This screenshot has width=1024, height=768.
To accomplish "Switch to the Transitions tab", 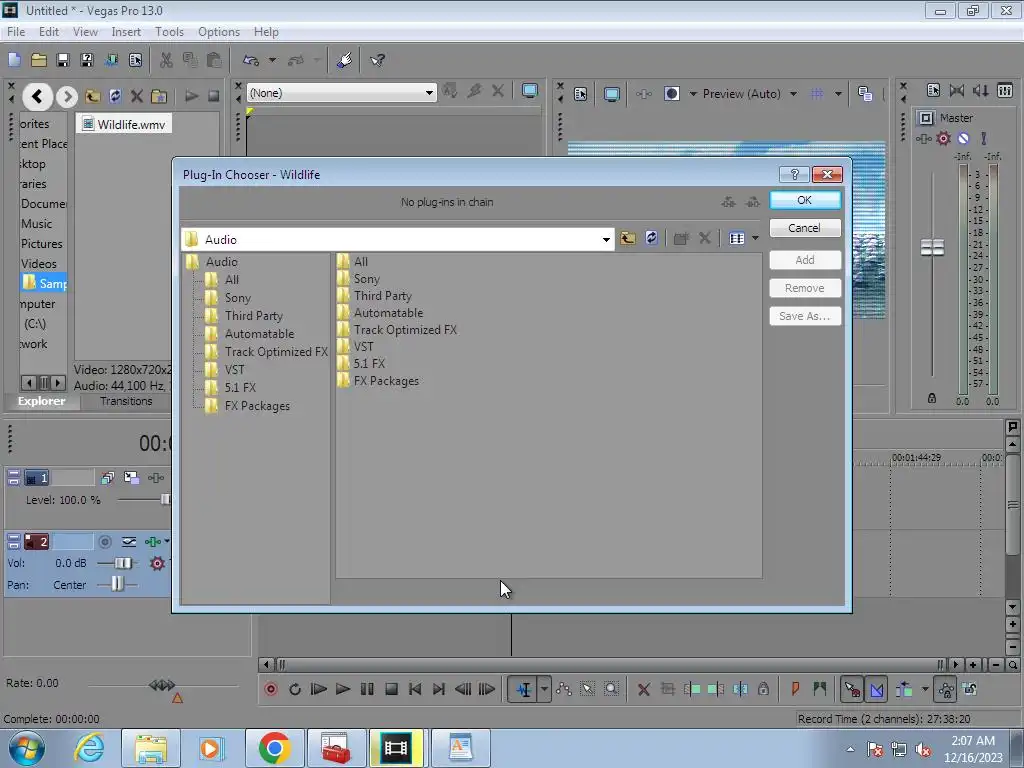I will (x=126, y=401).
